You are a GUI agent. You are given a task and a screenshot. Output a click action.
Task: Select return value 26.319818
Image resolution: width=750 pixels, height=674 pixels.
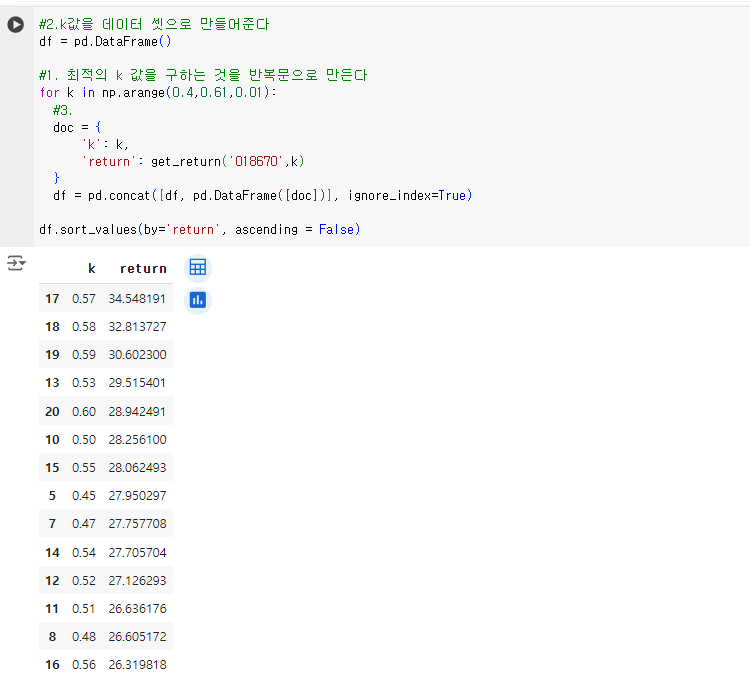(137, 664)
